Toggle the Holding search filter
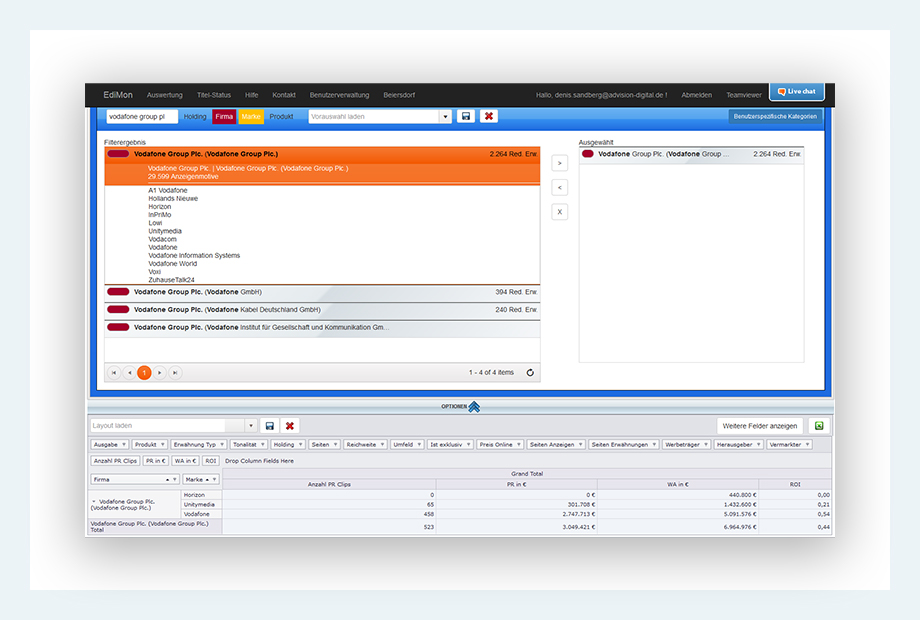Image resolution: width=920 pixels, height=620 pixels. click(195, 117)
